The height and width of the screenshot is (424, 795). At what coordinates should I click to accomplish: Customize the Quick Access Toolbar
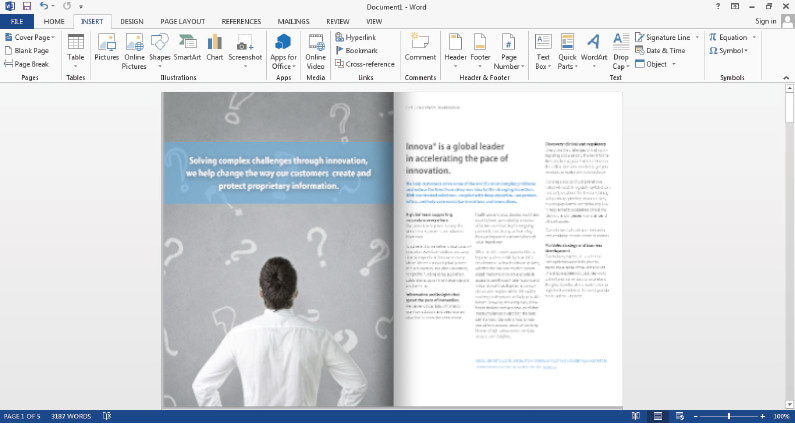(81, 7)
